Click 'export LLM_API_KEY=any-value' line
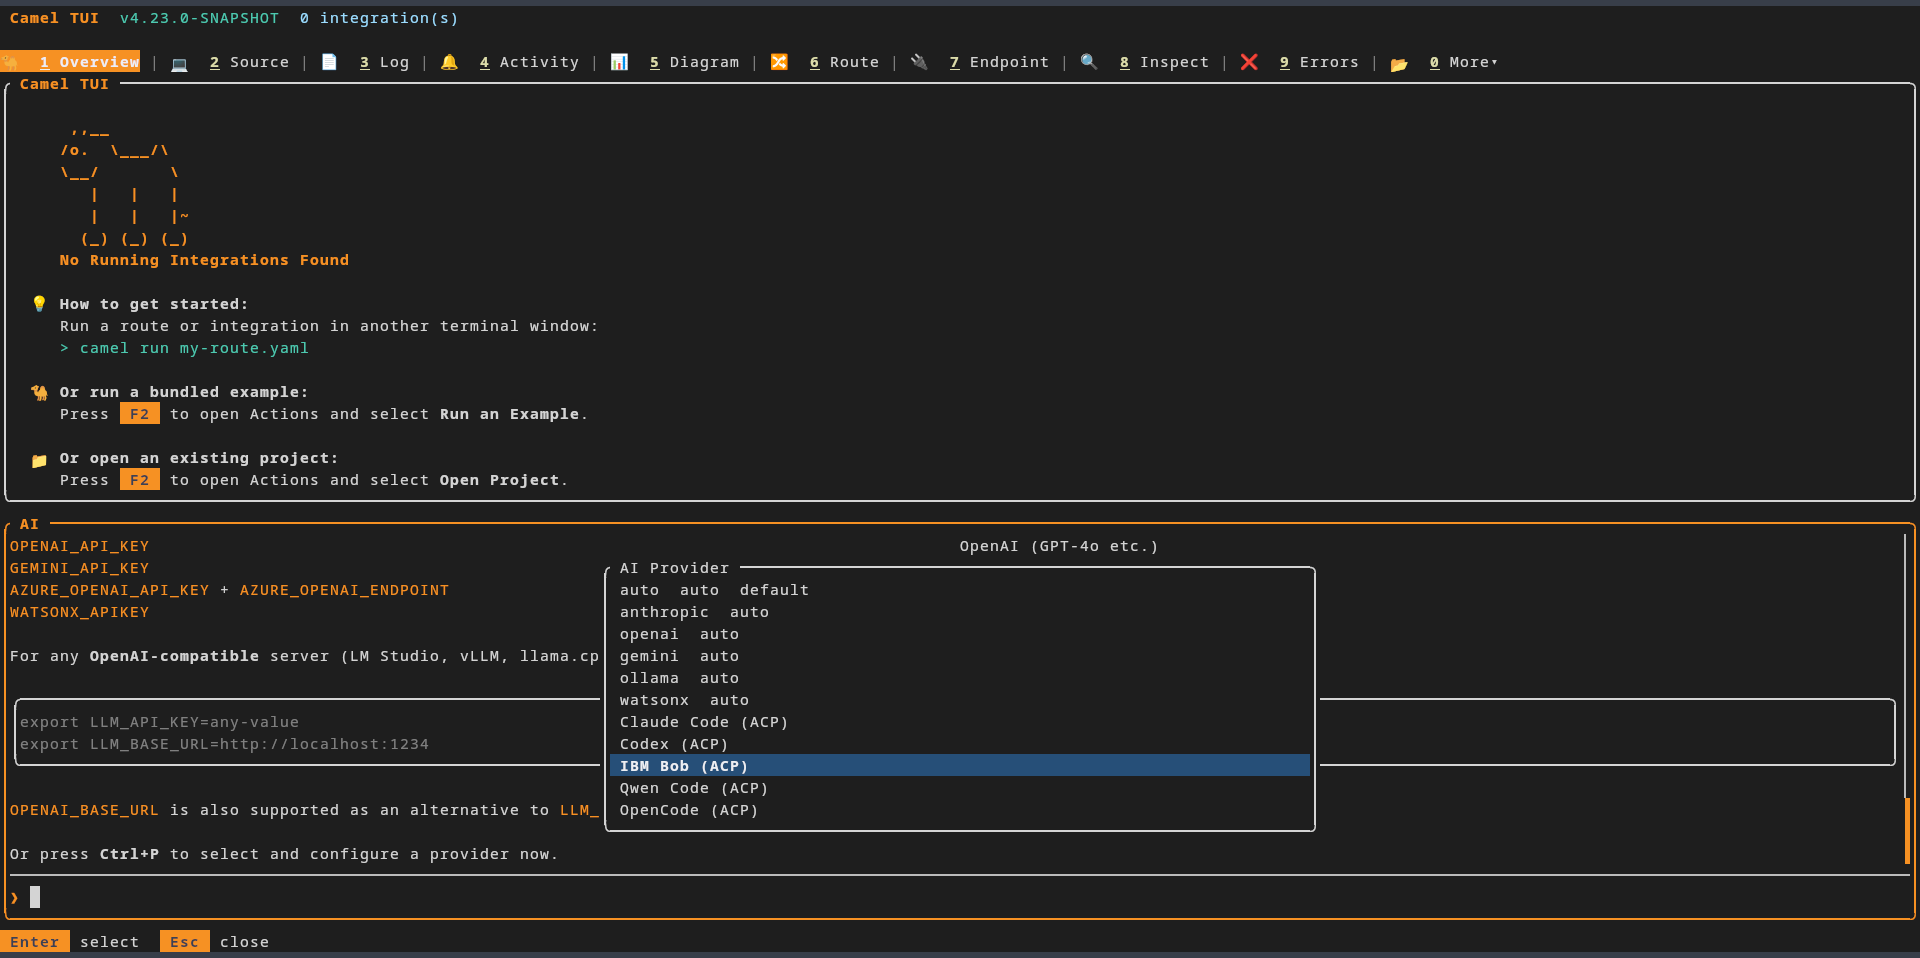The height and width of the screenshot is (958, 1920). (159, 722)
